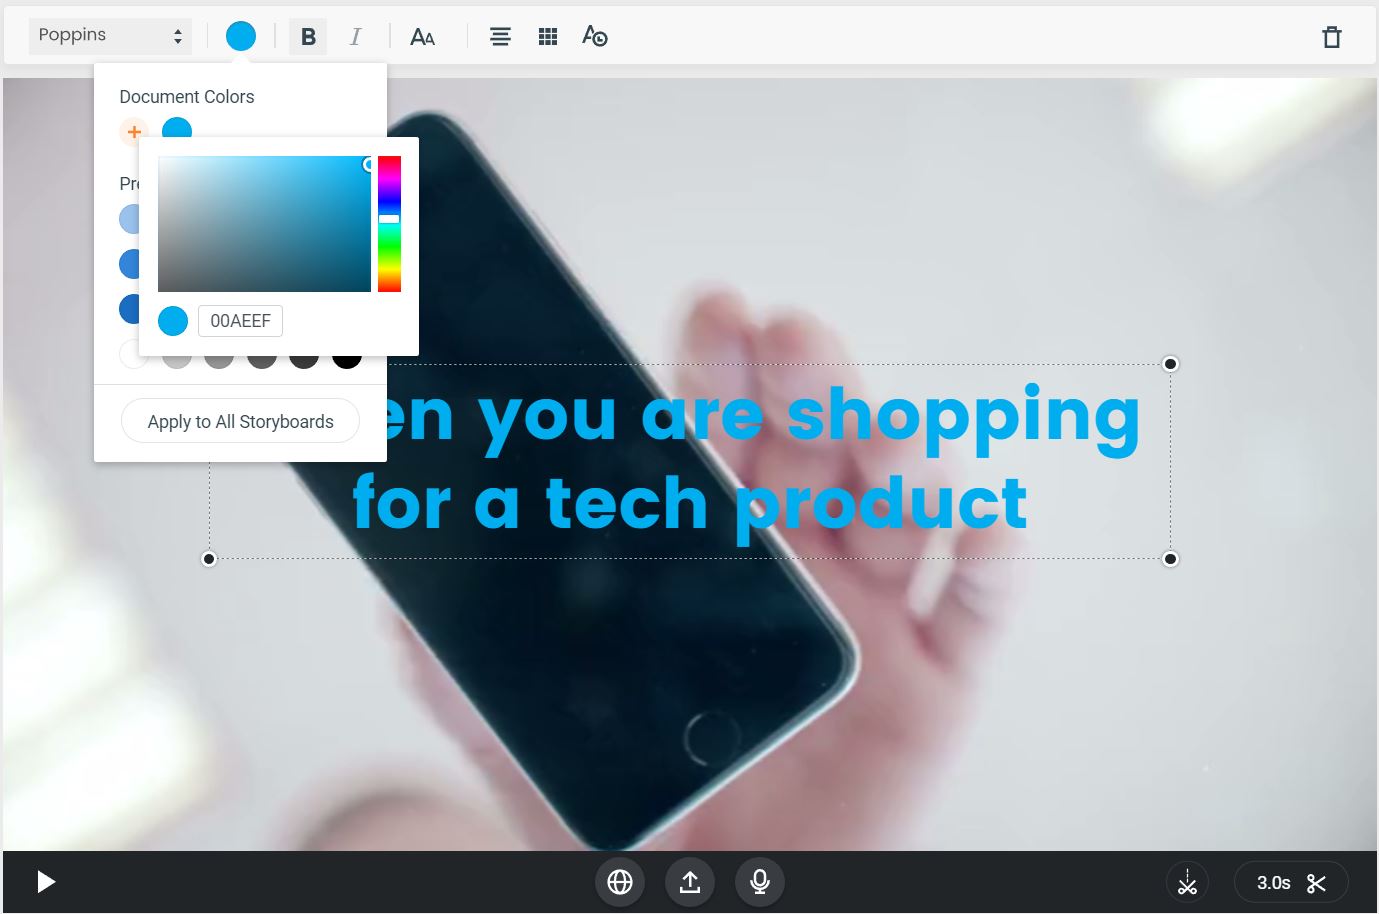Viewport: 1379px width, 914px height.
Task: Open the text animation timing icon
Action: [595, 37]
